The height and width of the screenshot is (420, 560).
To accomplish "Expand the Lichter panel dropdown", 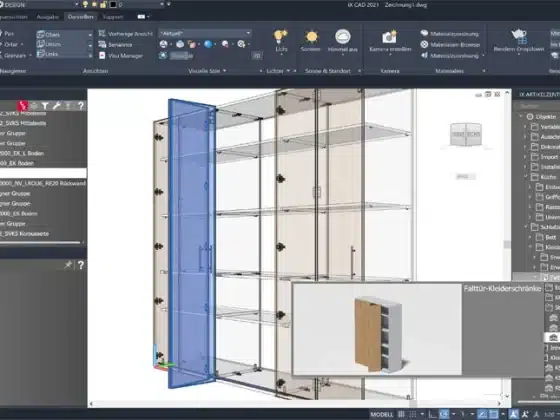I will point(288,71).
